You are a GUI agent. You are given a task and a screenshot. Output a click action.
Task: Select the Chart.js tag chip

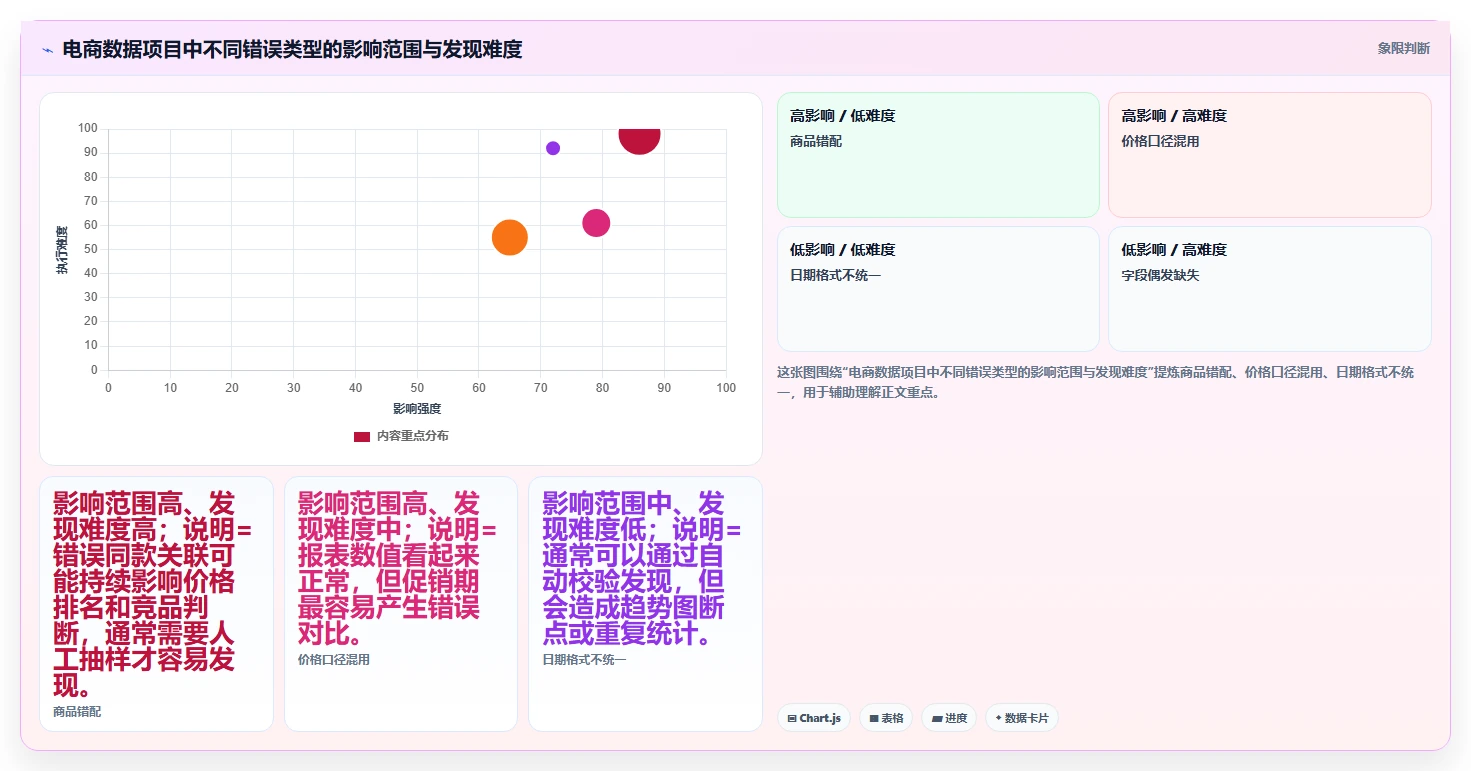pos(814,718)
